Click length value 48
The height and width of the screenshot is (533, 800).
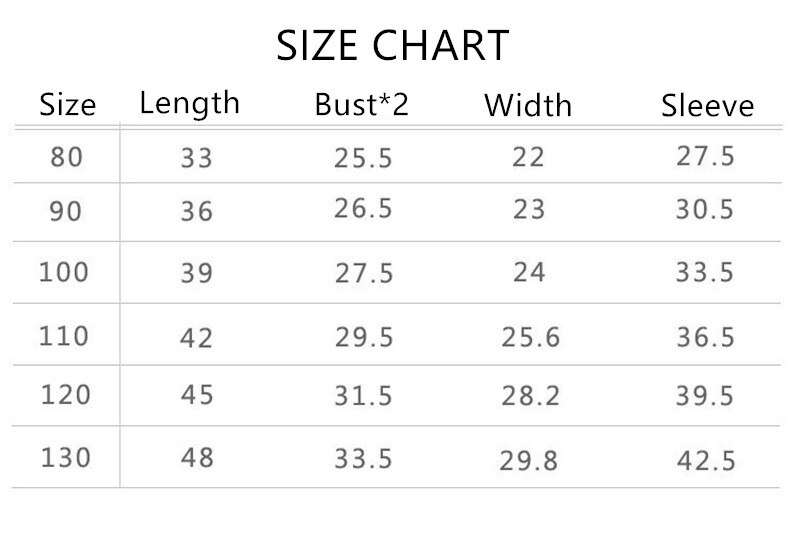197,458
